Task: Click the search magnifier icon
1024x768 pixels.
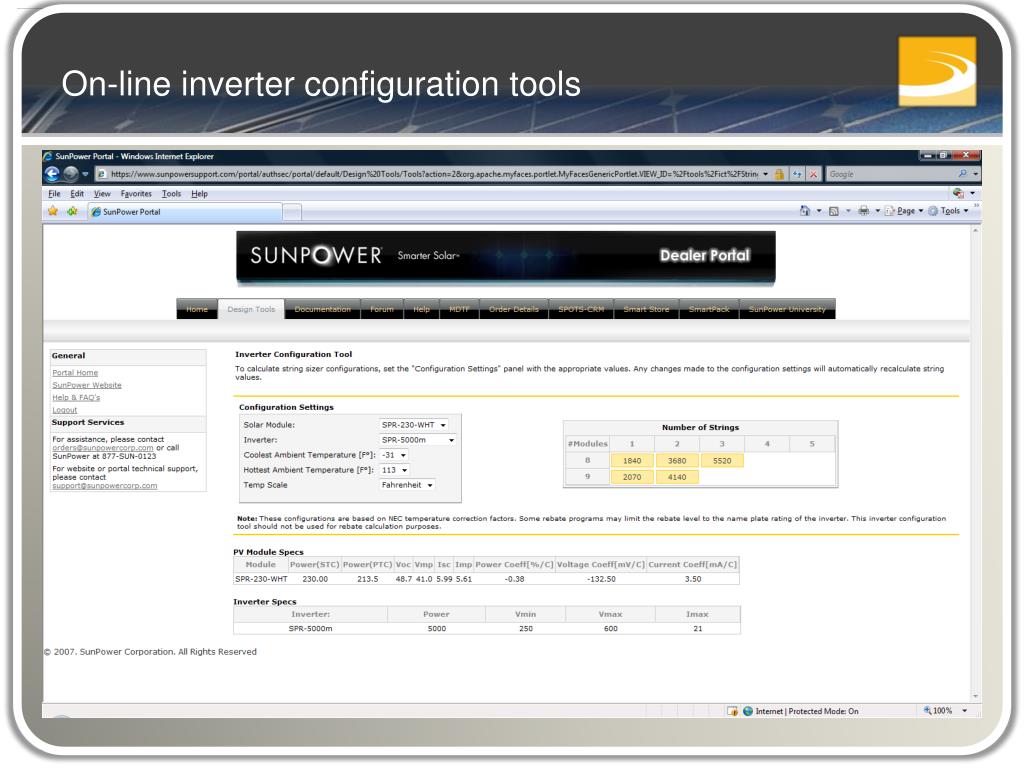Action: click(x=962, y=174)
